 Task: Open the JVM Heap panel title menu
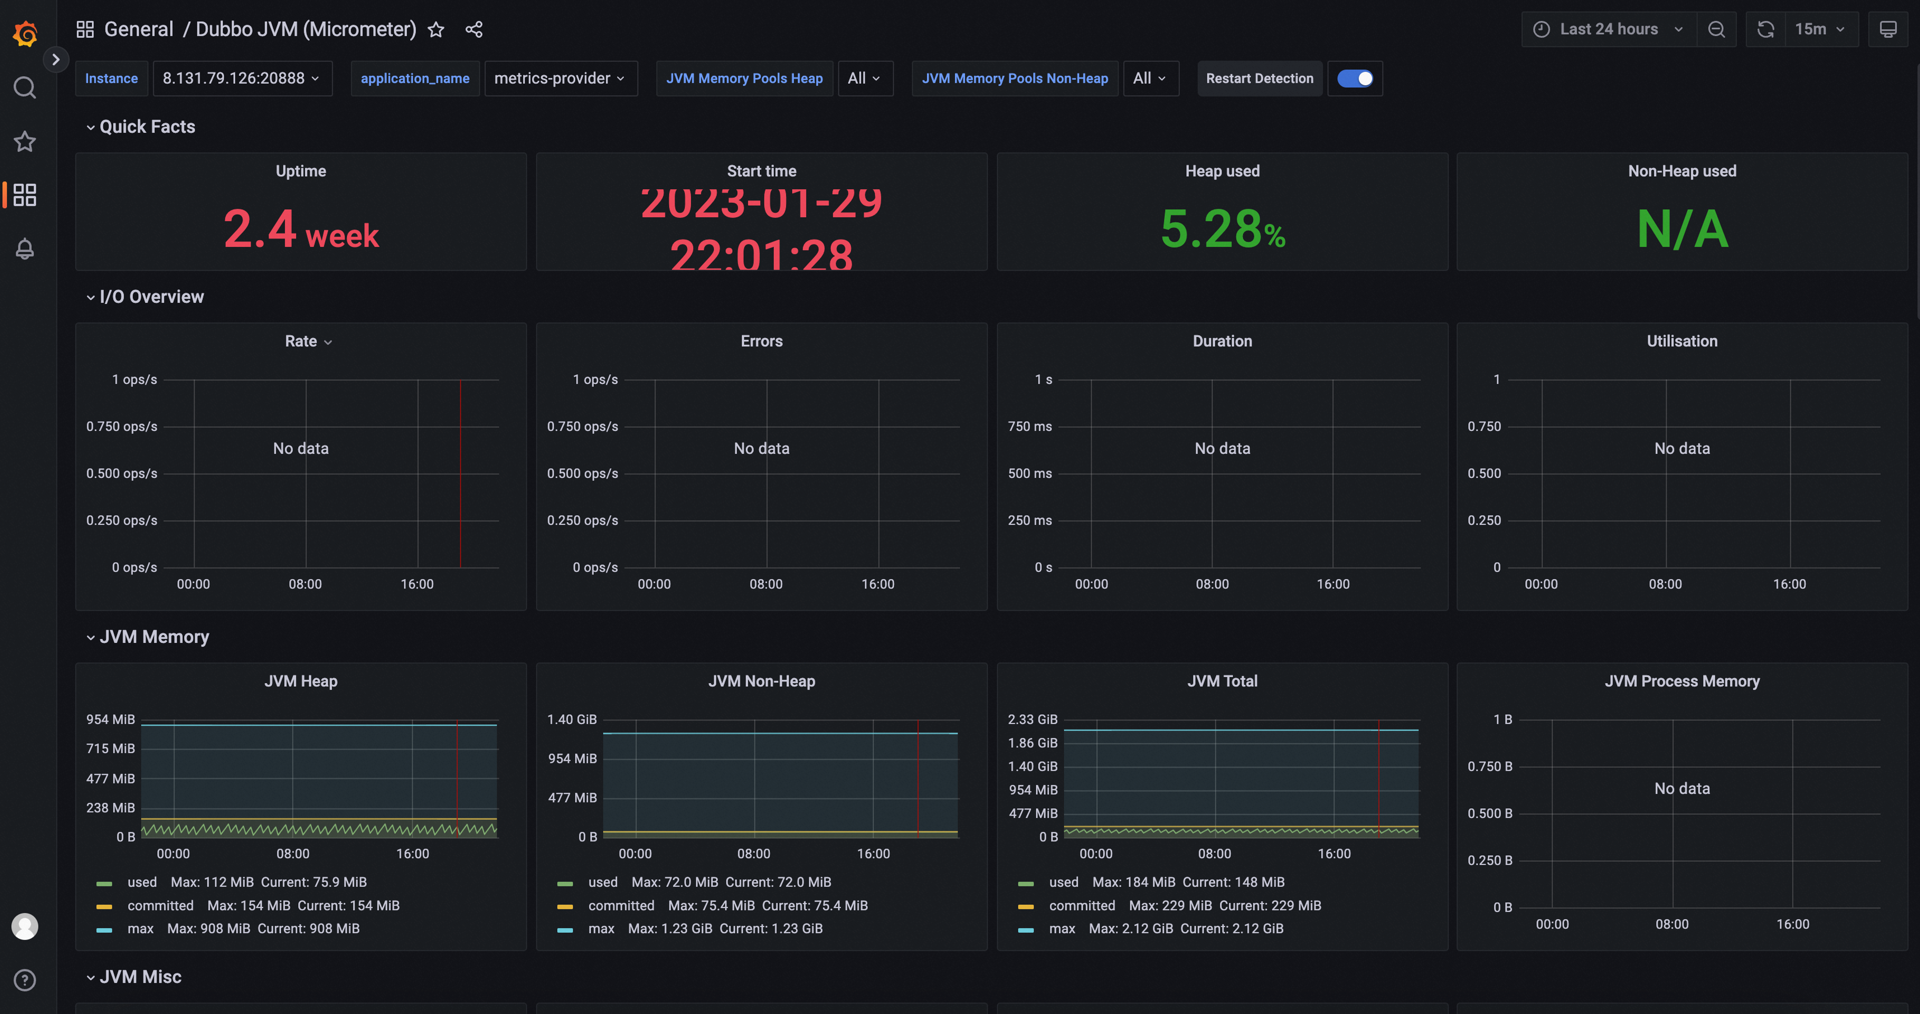coord(300,681)
